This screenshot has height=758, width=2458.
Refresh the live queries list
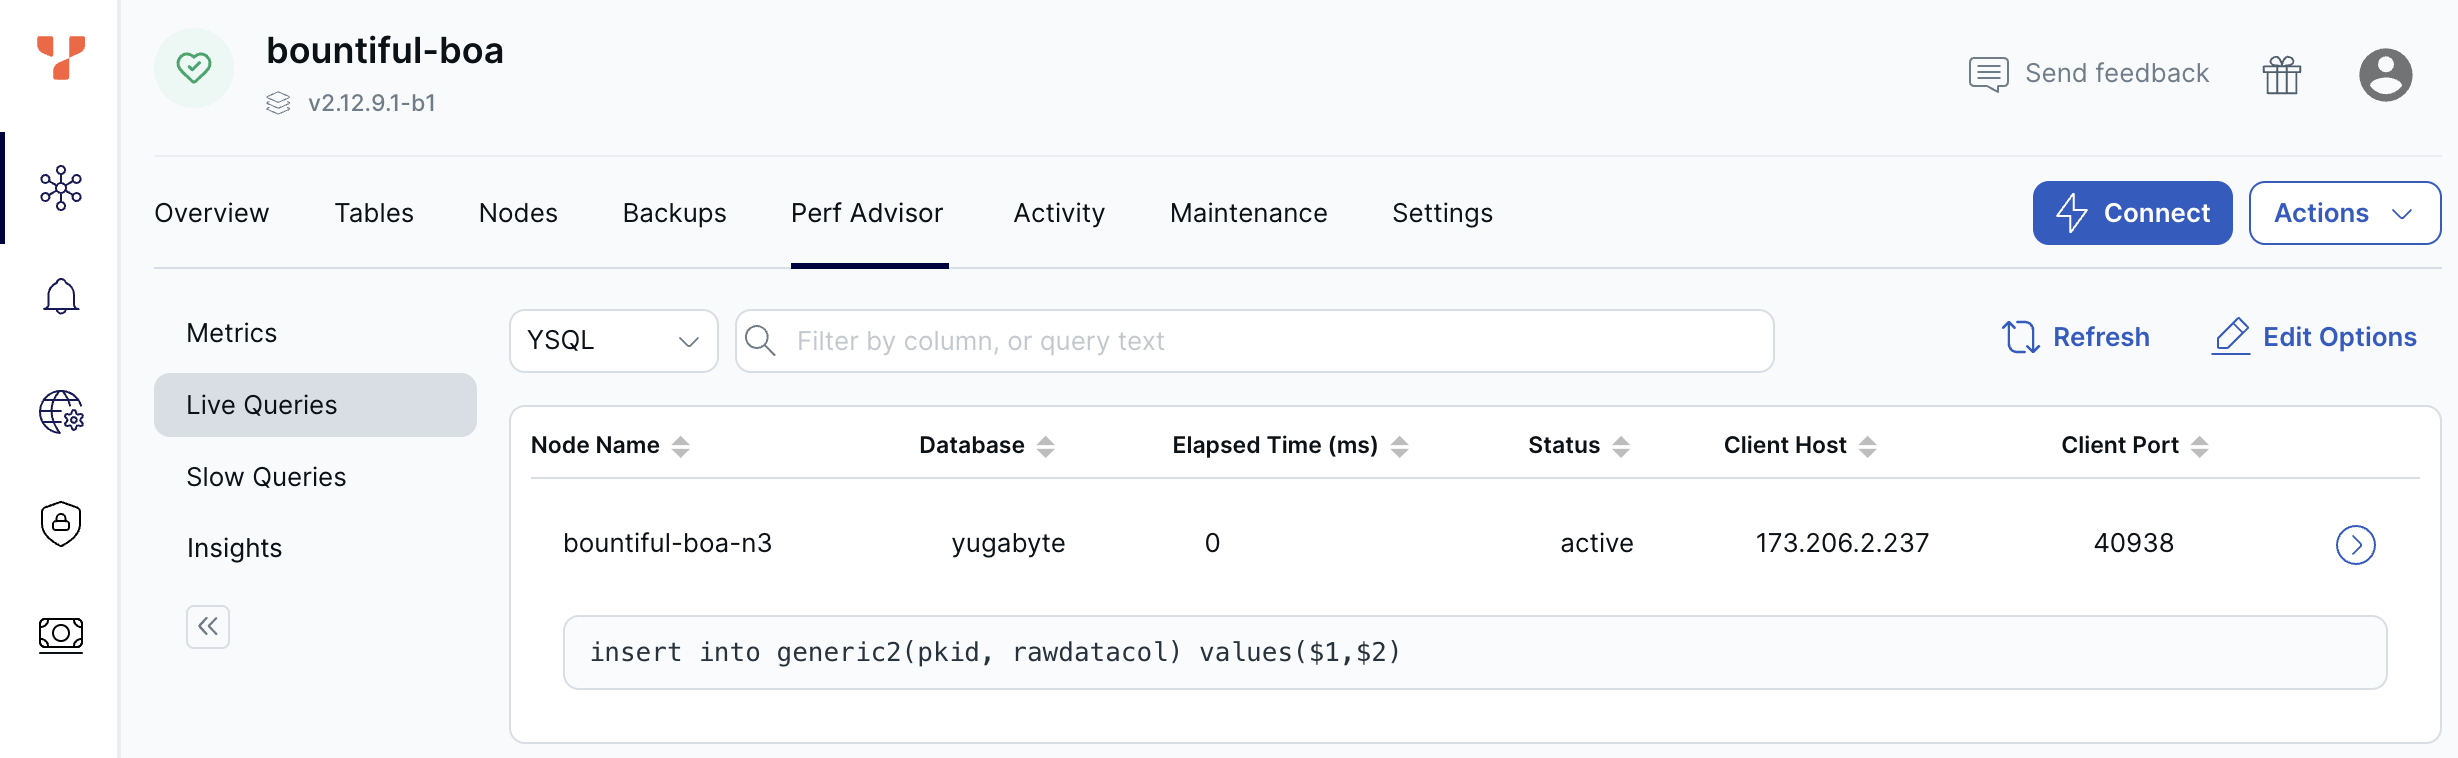(x=2076, y=337)
